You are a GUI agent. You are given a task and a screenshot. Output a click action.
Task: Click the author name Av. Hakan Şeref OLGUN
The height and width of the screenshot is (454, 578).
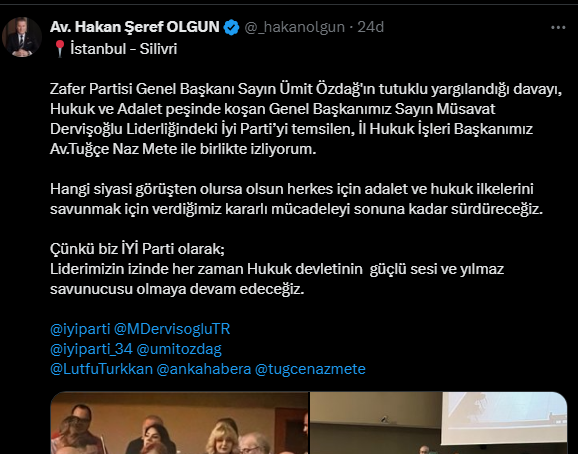[135, 27]
